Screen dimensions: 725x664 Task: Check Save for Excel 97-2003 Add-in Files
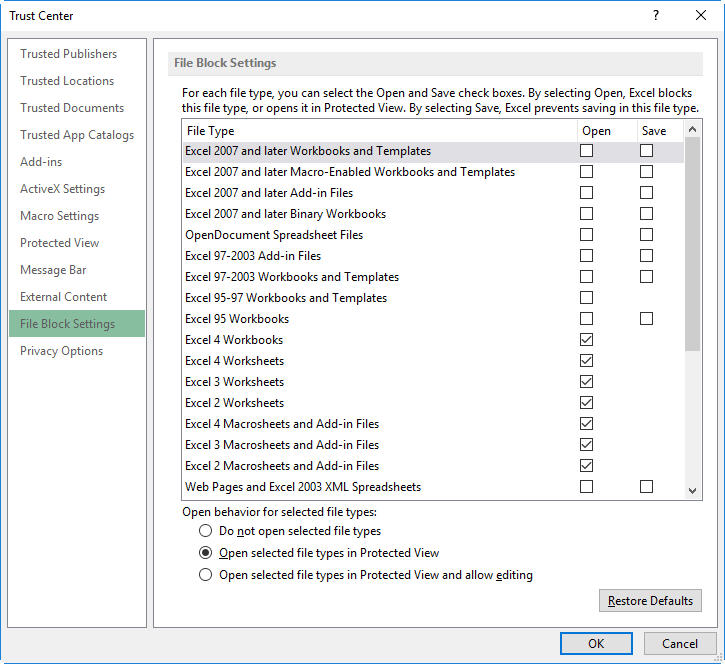pyautogui.click(x=646, y=256)
